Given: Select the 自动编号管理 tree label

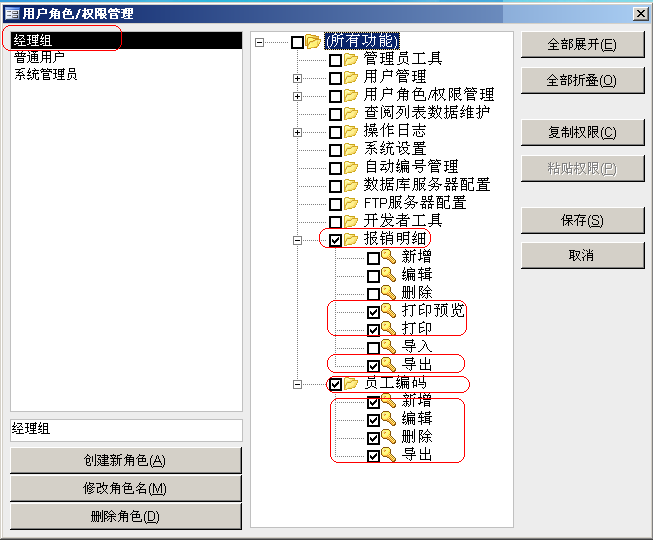Looking at the screenshot, I should click(411, 167).
